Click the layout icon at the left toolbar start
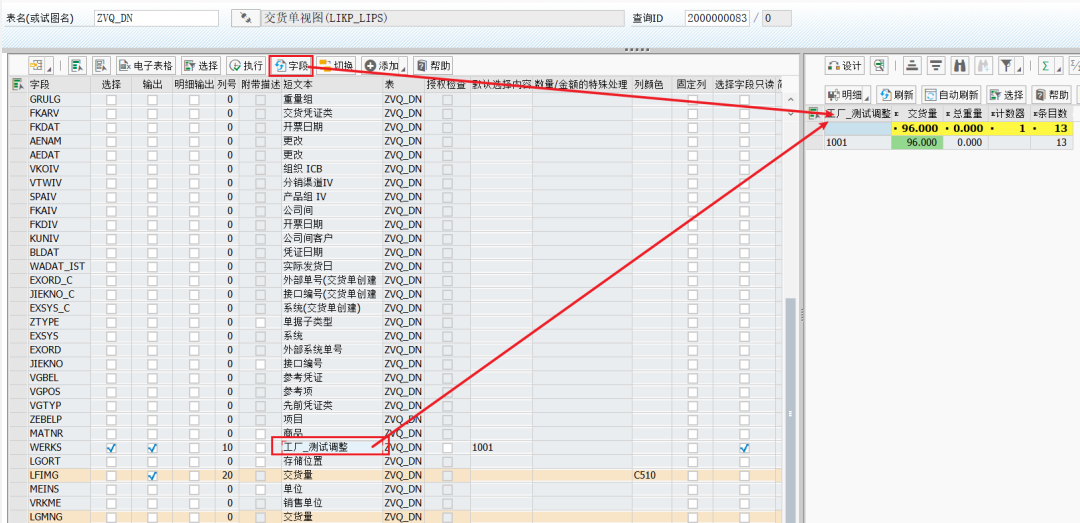The image size is (1080, 523). pos(37,66)
